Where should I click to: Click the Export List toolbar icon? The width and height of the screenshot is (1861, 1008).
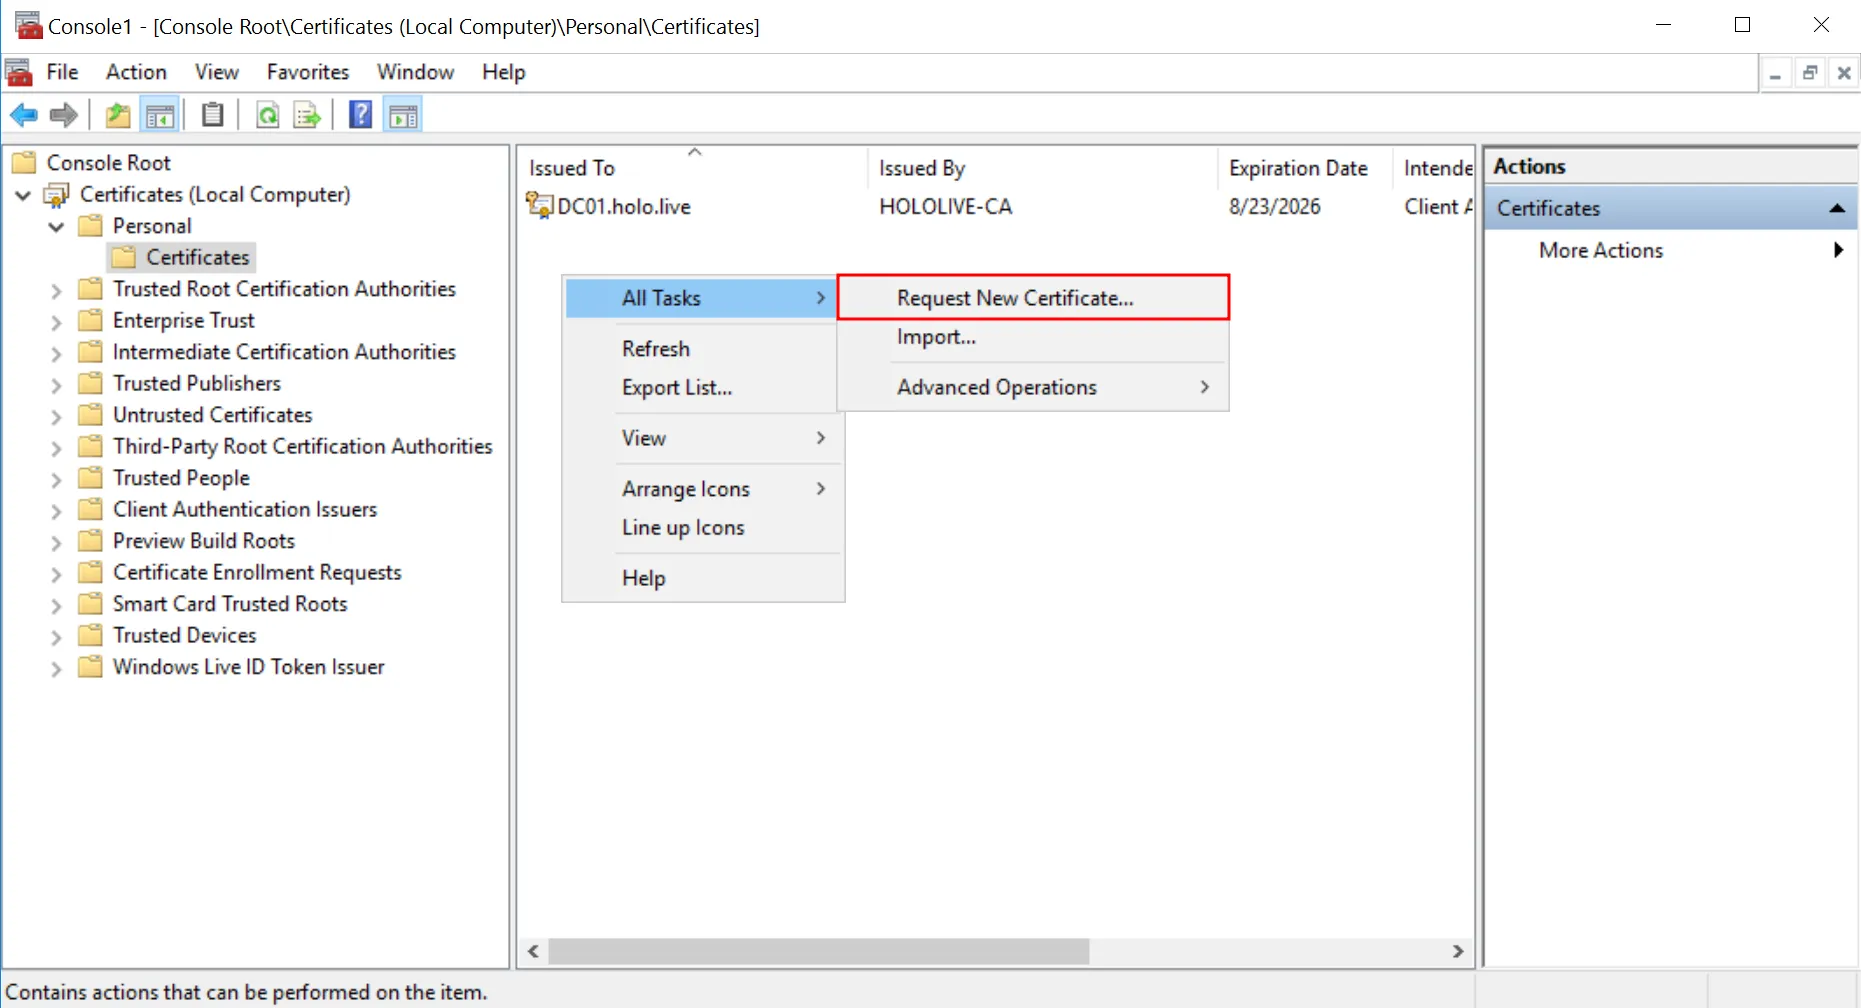pos(307,116)
